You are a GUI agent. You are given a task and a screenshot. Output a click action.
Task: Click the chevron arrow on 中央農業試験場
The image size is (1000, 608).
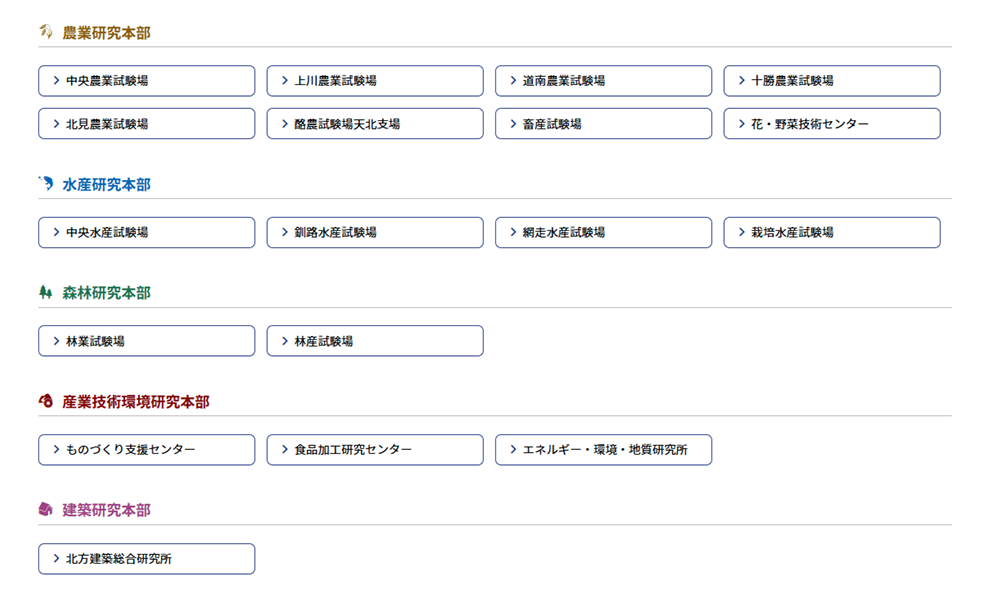(56, 81)
